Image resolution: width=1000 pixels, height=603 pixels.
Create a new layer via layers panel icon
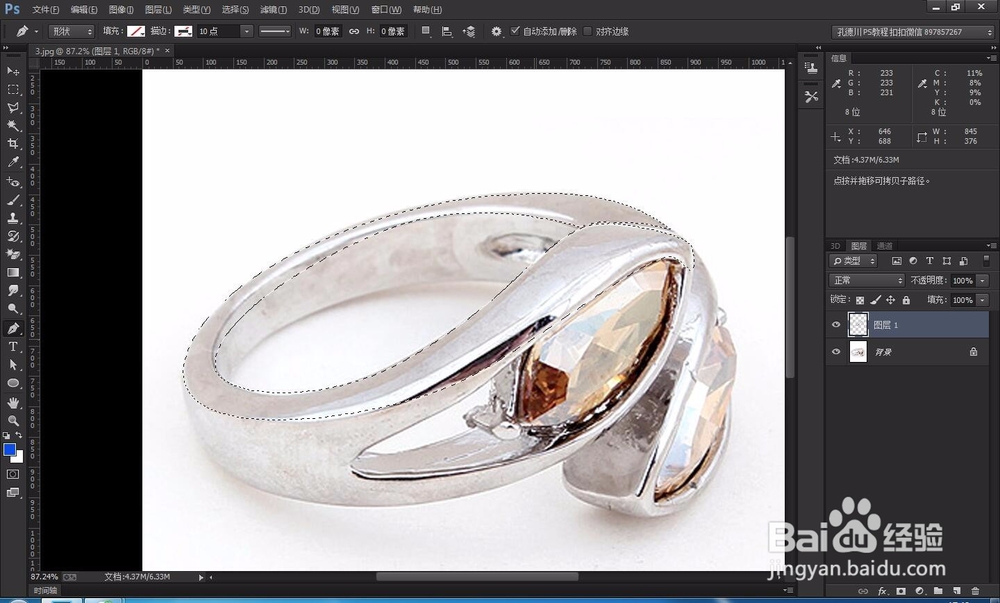[956, 591]
